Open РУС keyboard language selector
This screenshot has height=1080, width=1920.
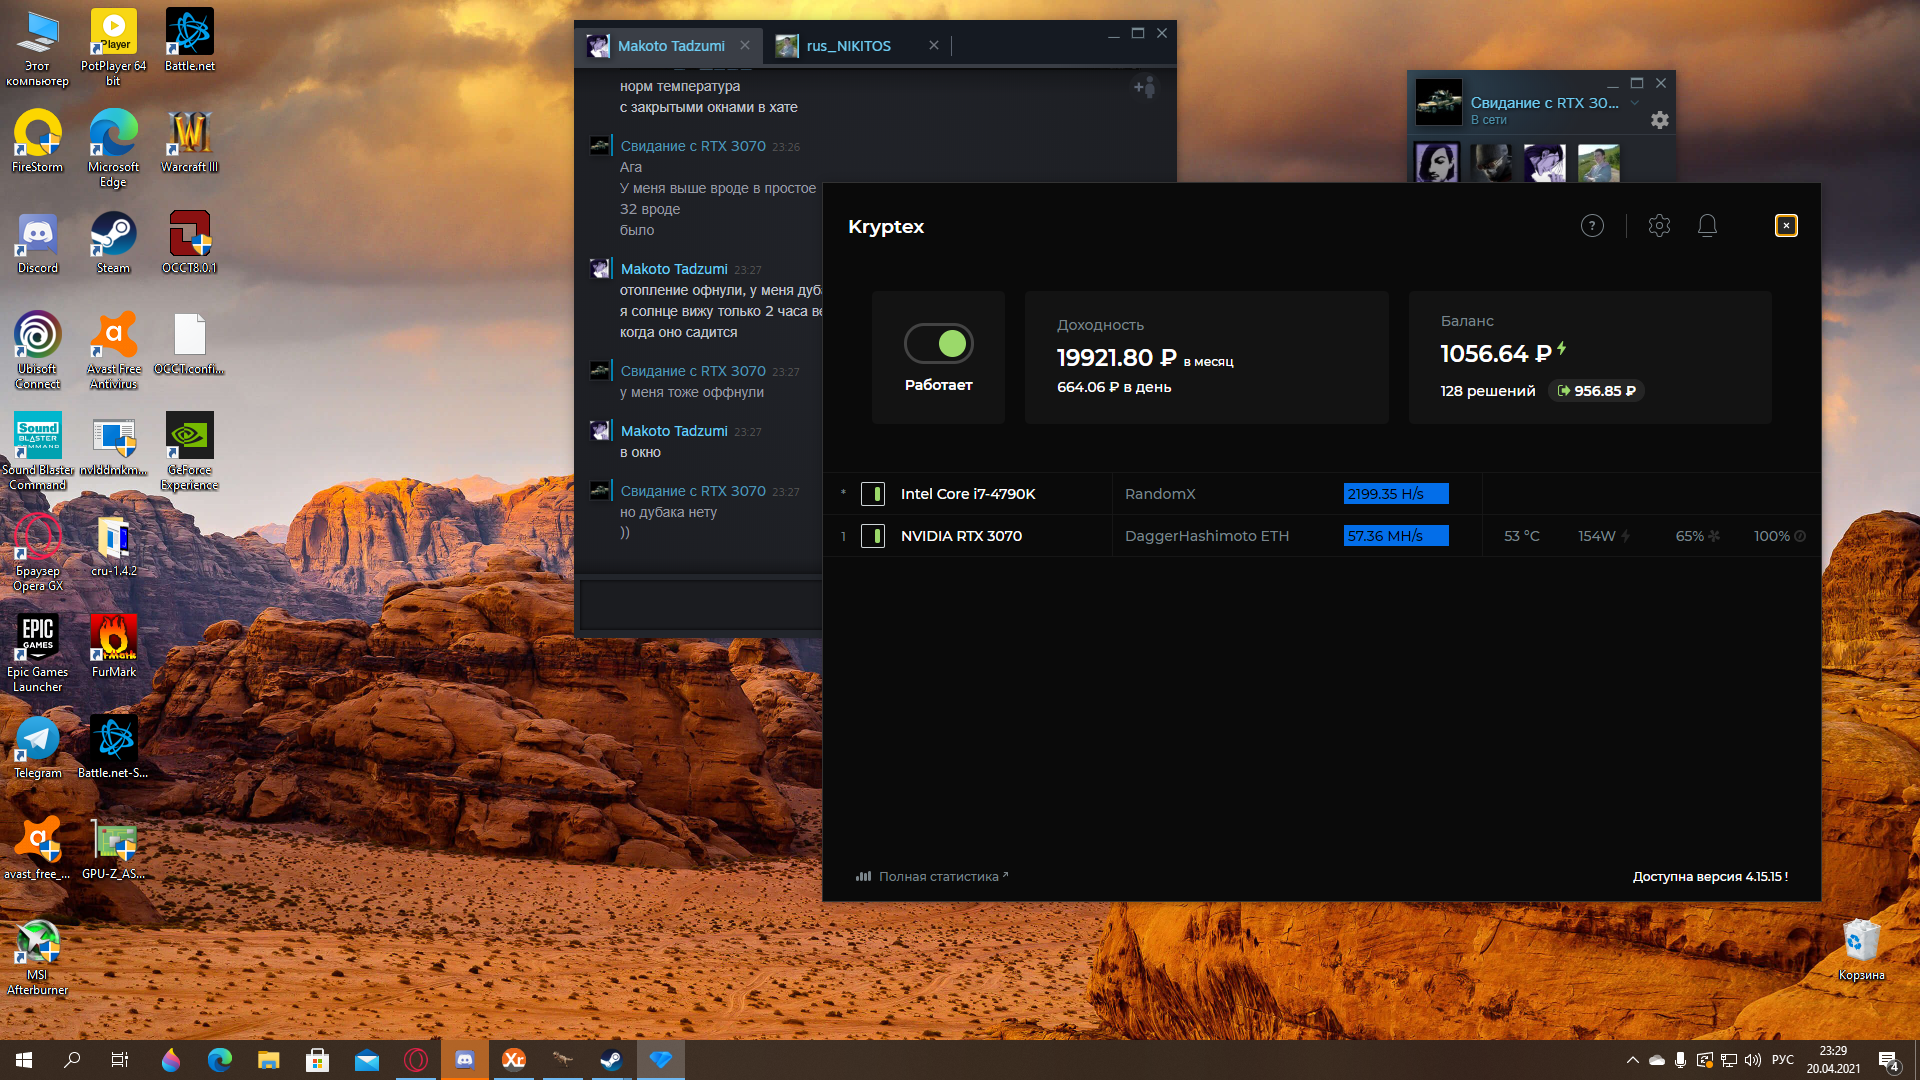(x=1782, y=1060)
